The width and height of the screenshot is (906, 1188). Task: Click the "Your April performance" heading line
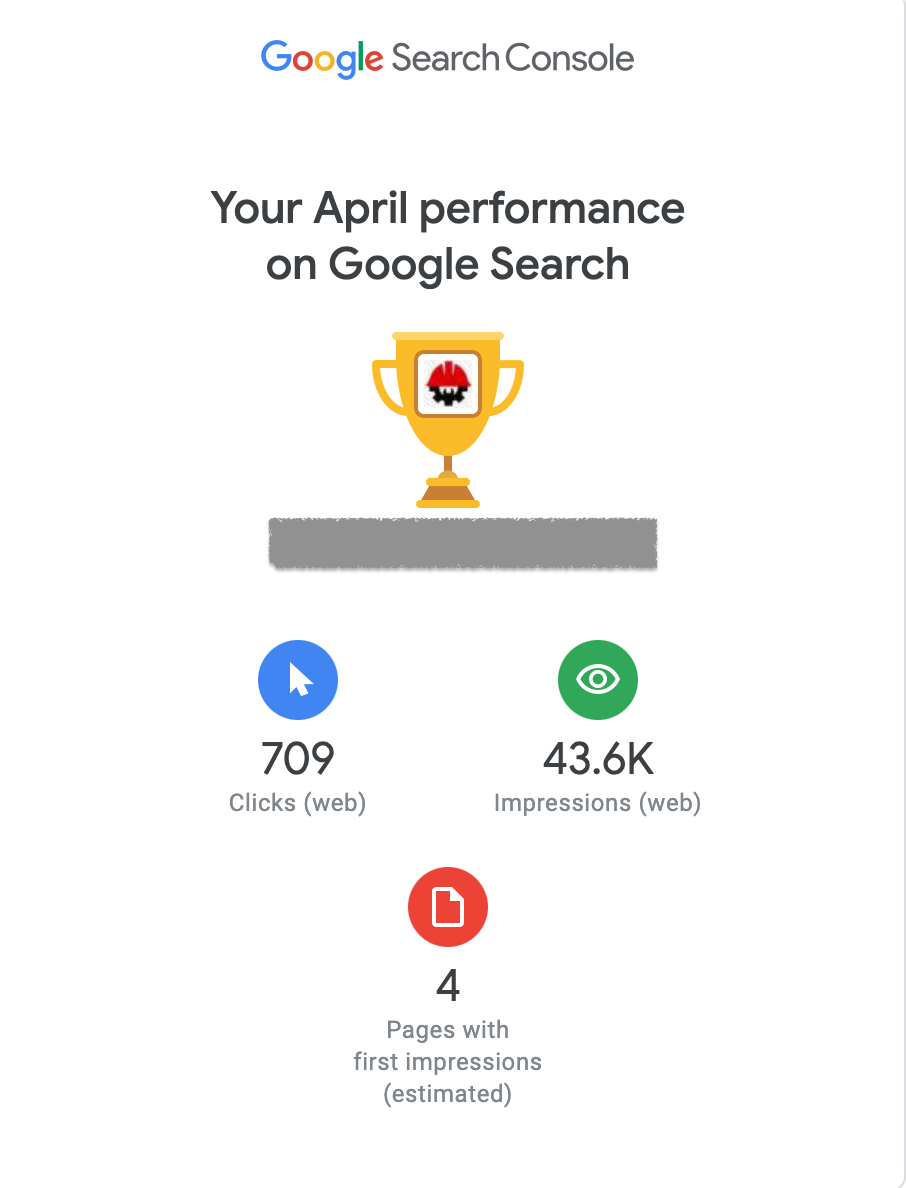tap(448, 209)
